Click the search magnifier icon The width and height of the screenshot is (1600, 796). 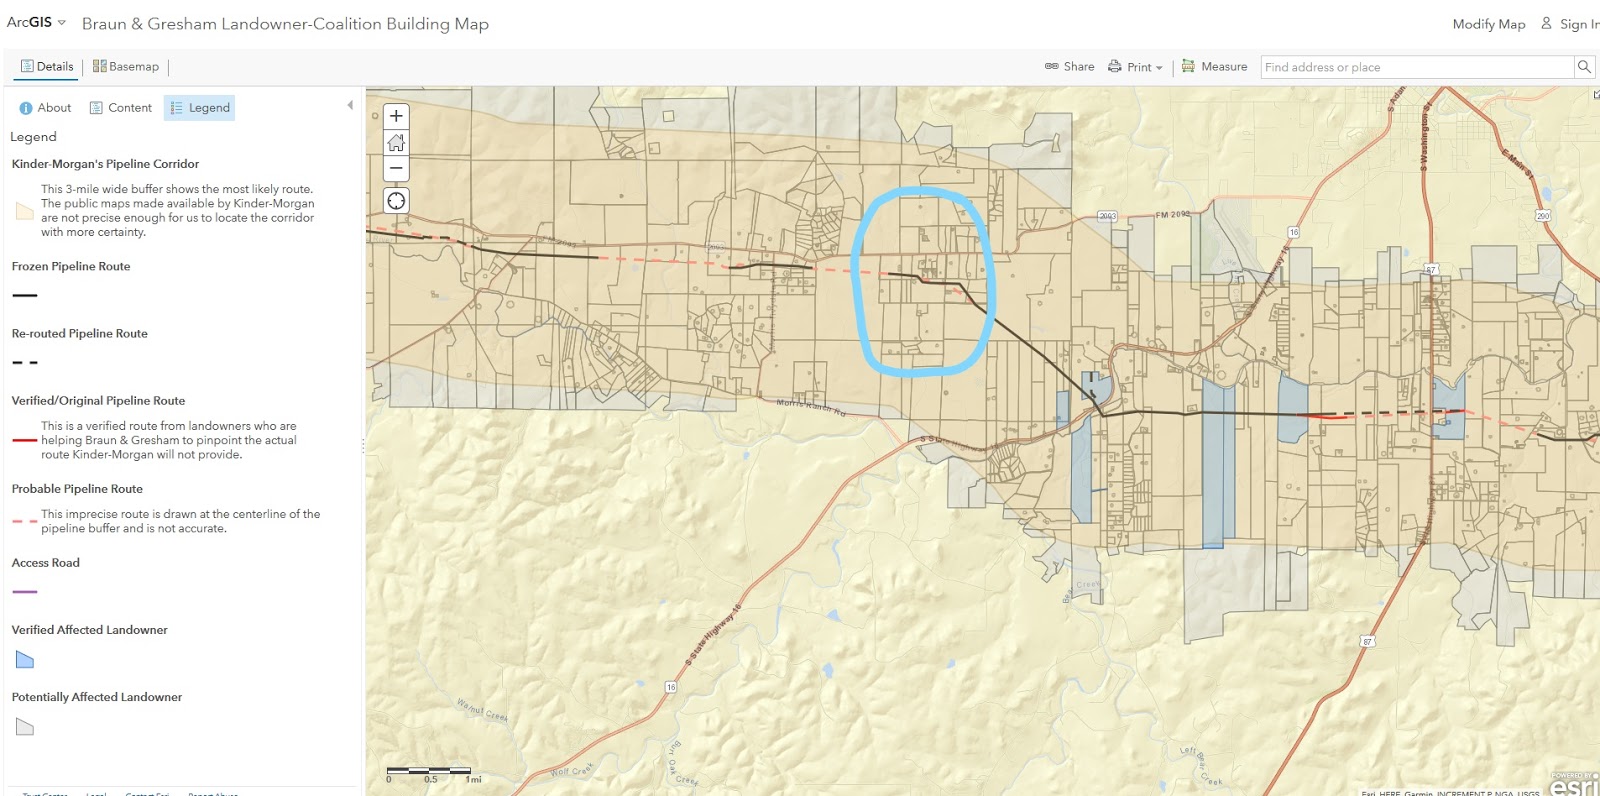(1584, 67)
